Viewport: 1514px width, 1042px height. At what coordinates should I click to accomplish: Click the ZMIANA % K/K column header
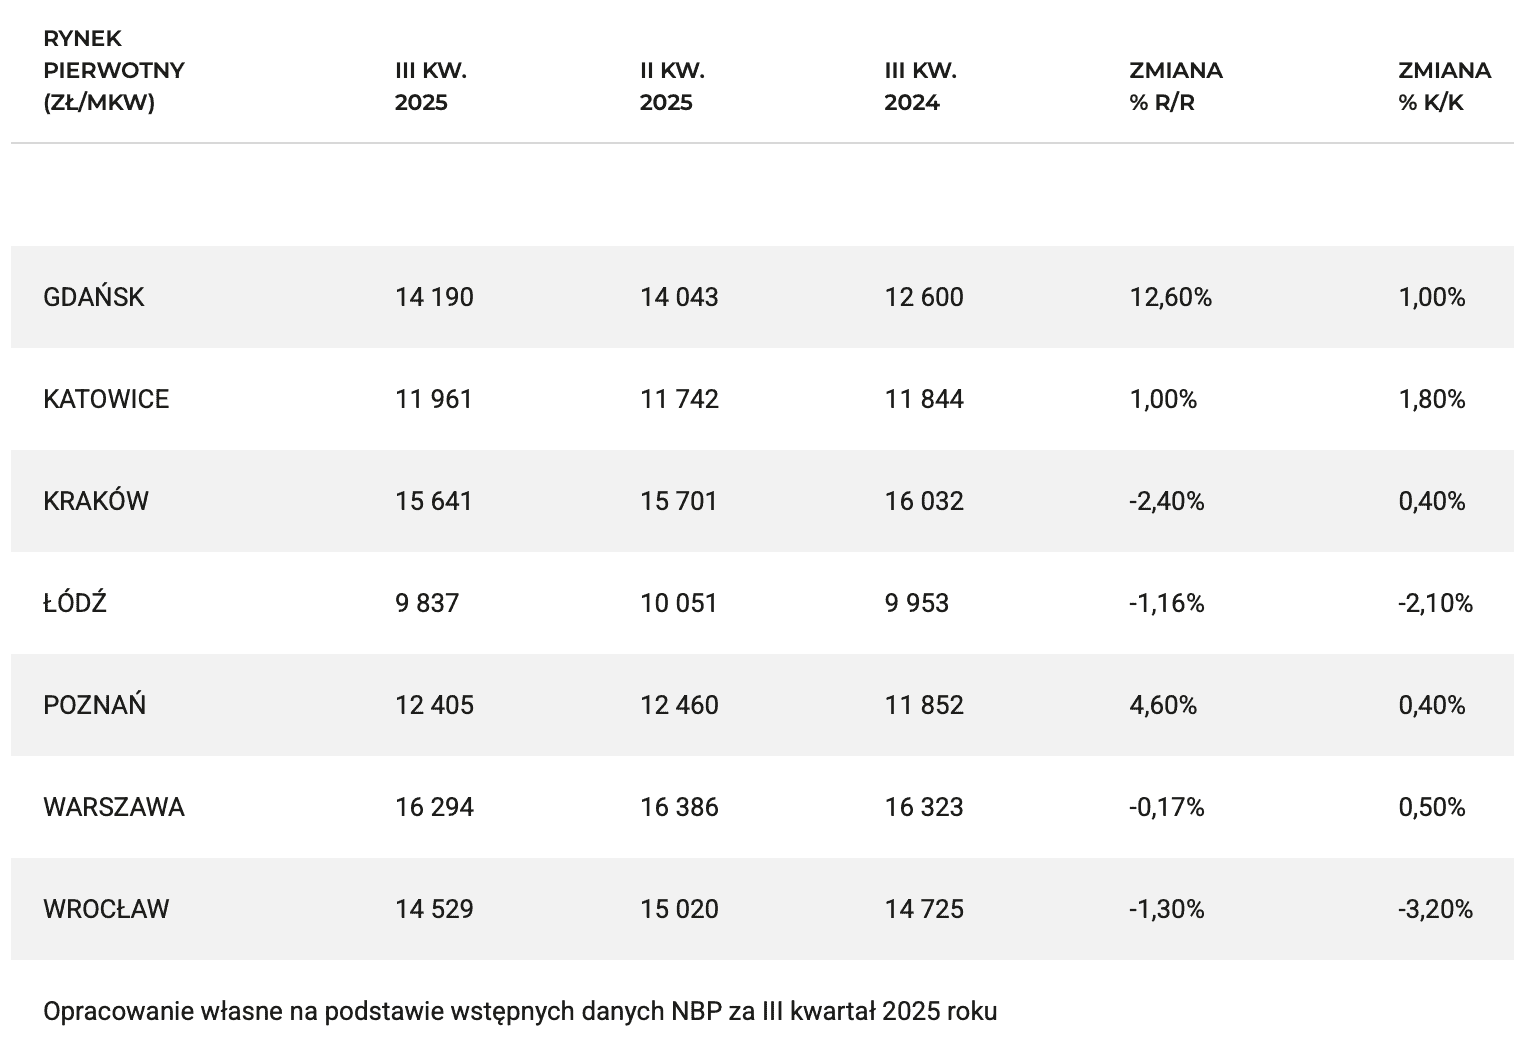coord(1444,86)
